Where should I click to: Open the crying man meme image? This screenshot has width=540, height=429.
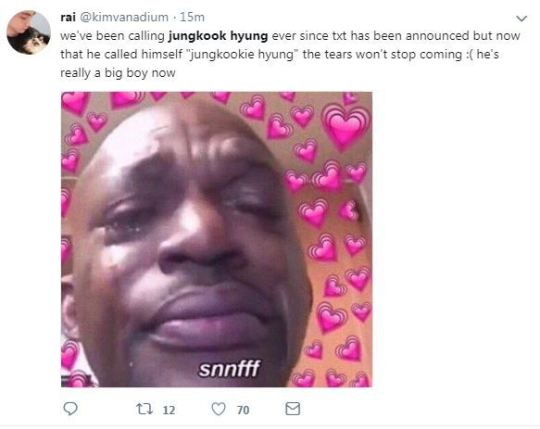217,240
